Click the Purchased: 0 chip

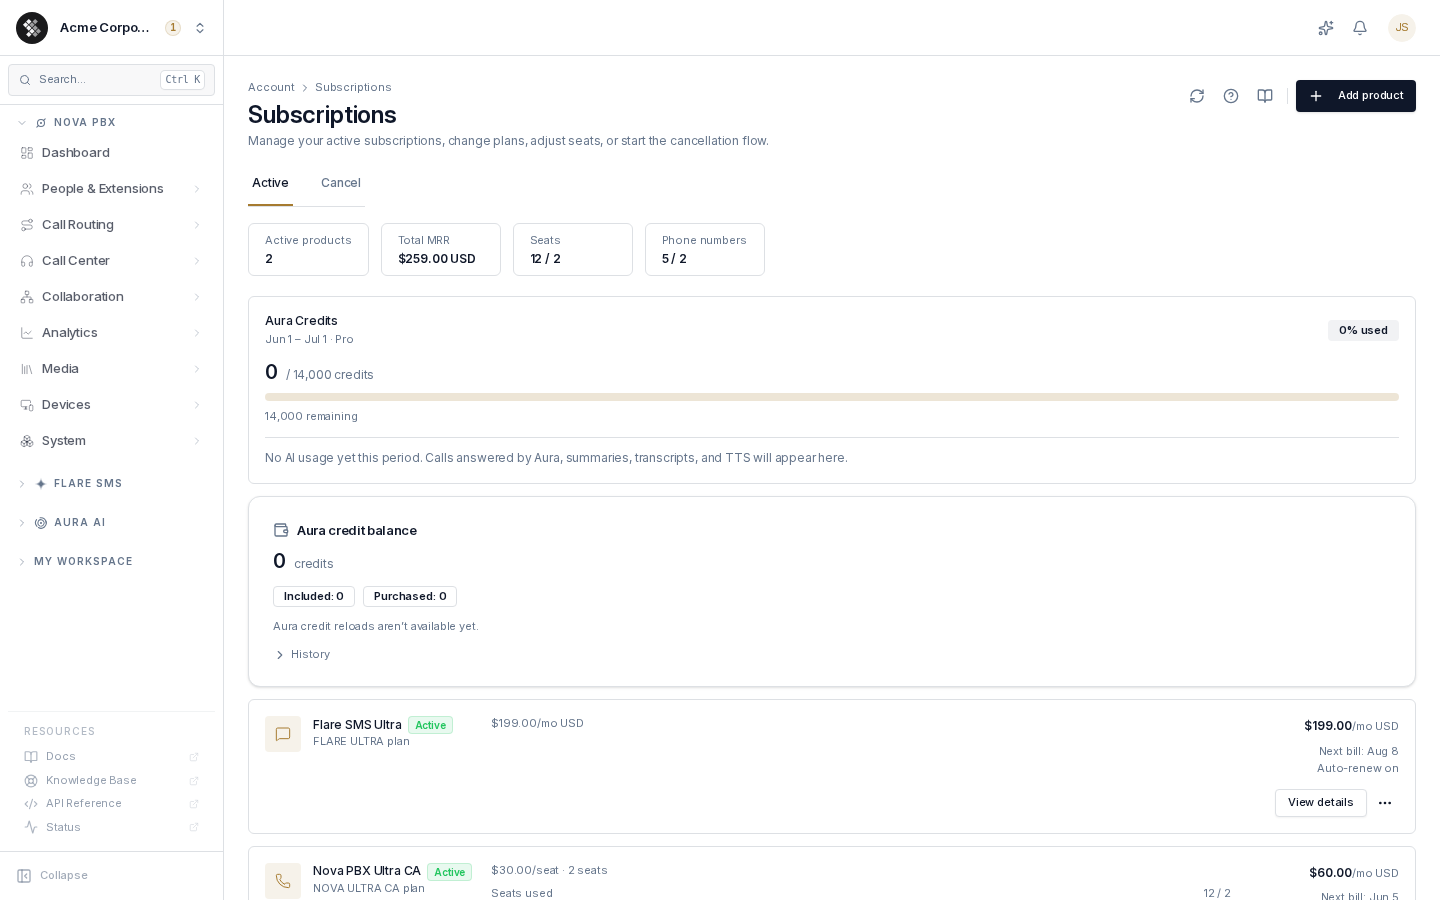click(x=410, y=597)
